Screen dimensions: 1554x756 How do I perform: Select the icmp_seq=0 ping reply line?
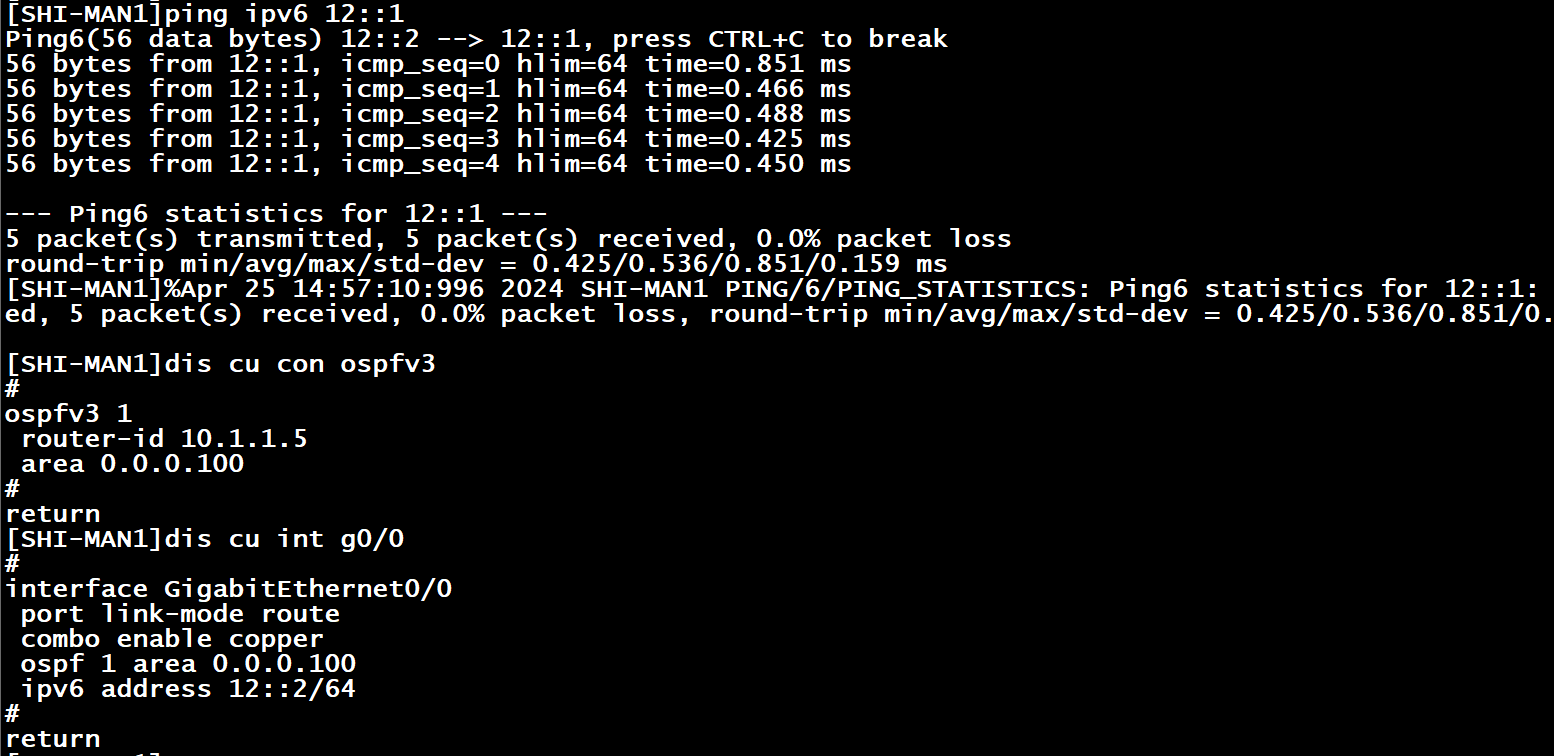[x=428, y=64]
